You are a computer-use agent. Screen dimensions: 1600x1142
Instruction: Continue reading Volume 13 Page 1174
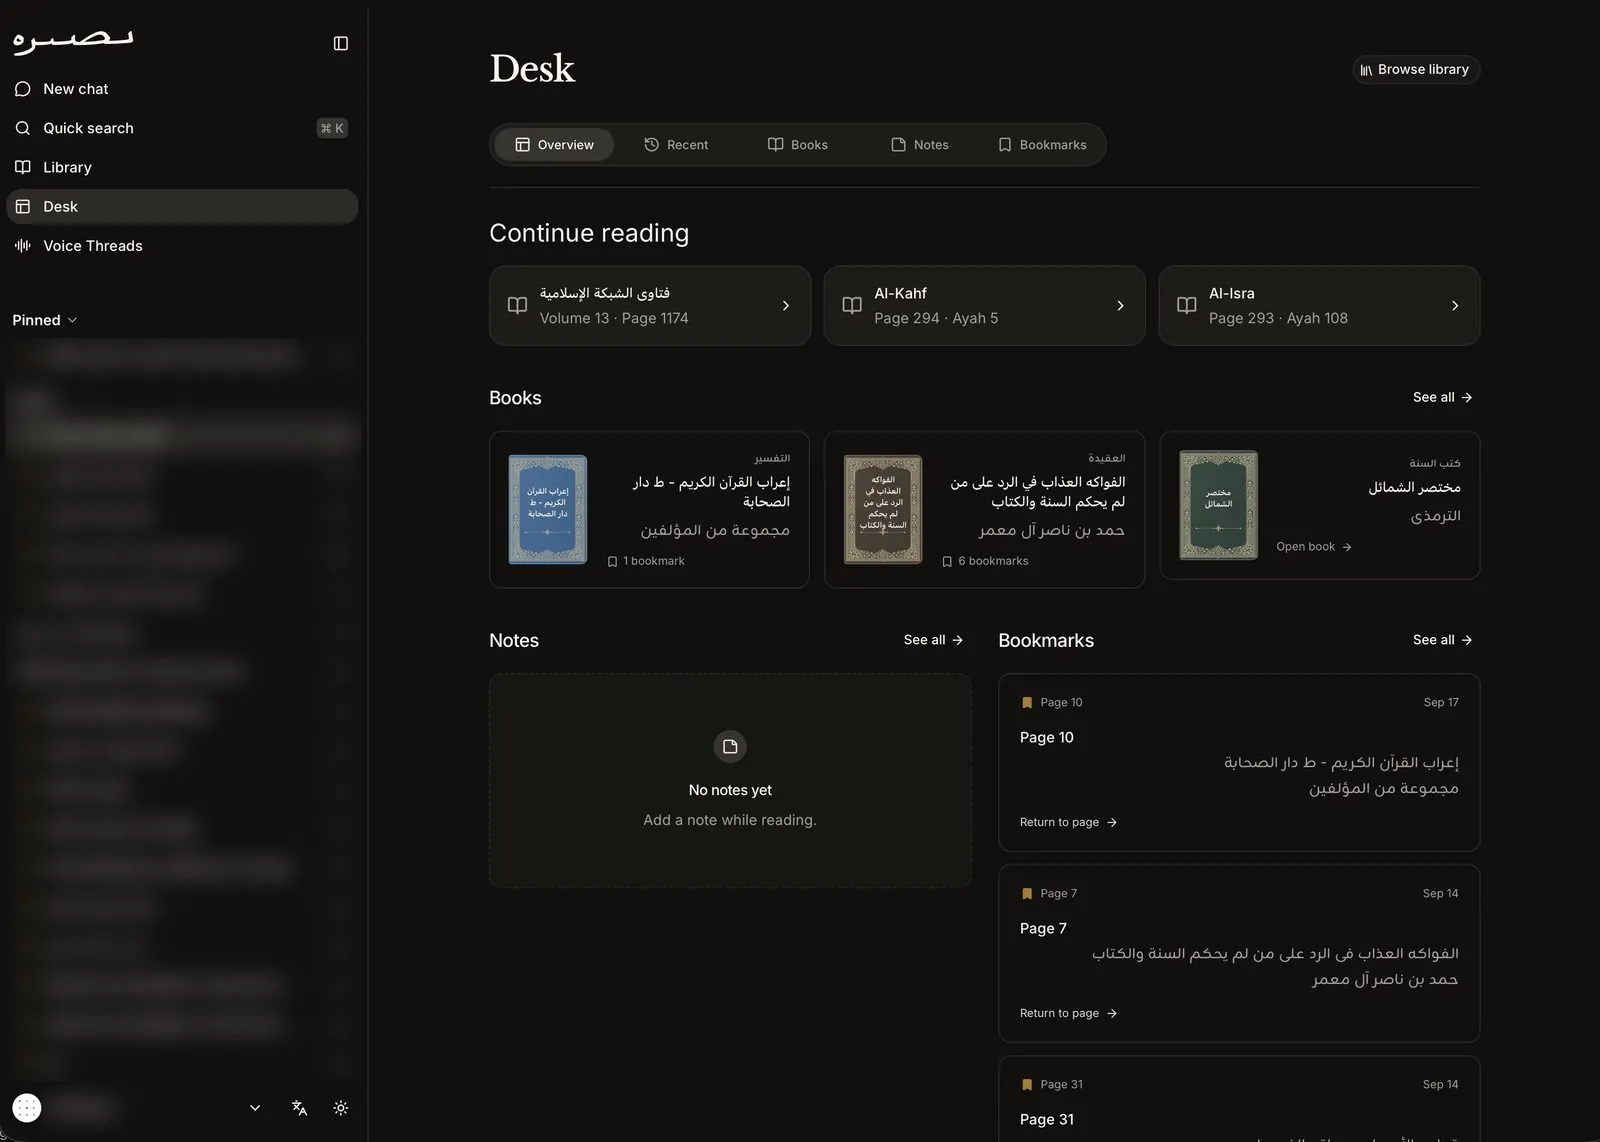click(x=650, y=306)
